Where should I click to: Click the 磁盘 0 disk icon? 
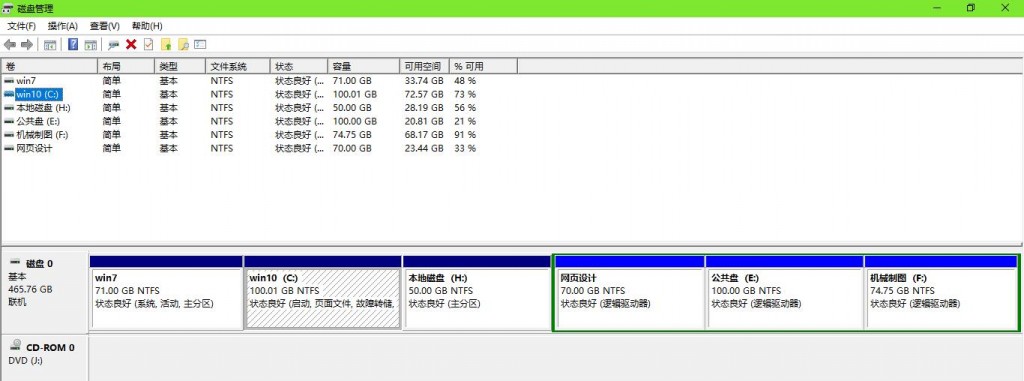click(x=15, y=262)
